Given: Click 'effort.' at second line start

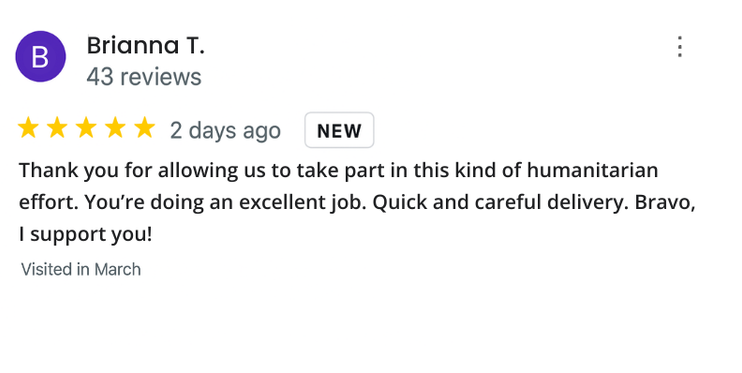Looking at the screenshot, I should coord(49,203).
